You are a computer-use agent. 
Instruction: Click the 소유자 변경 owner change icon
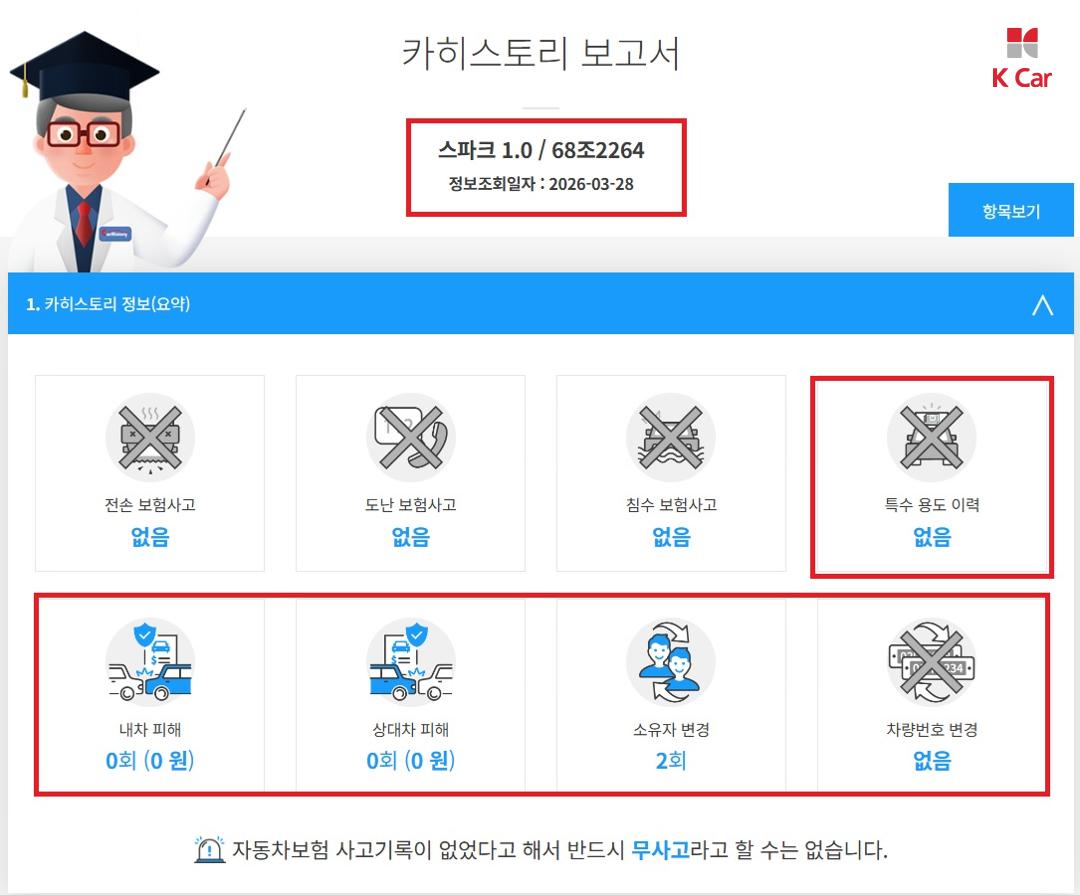coord(671,662)
